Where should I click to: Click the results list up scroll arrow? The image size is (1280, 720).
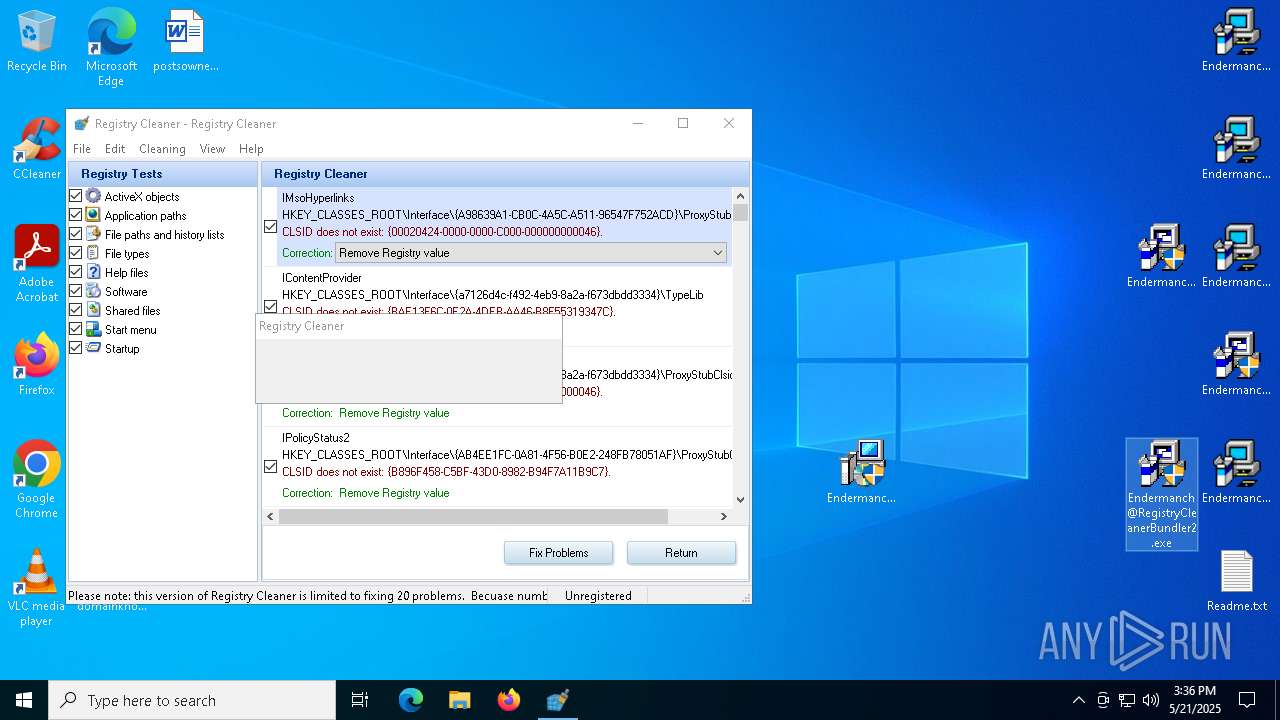pyautogui.click(x=741, y=197)
